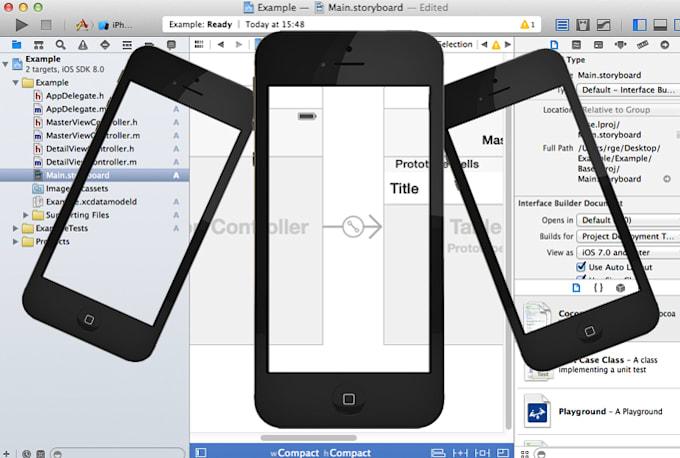Switch library to icon grid view

click(x=525, y=454)
